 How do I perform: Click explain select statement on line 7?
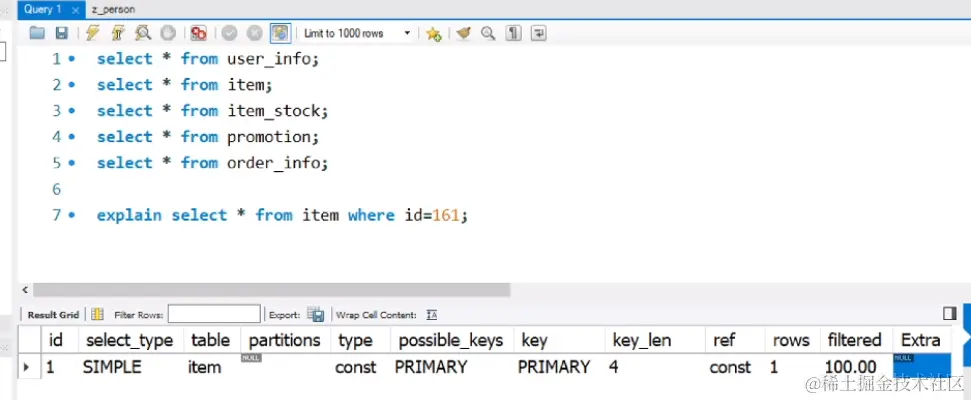[282, 215]
